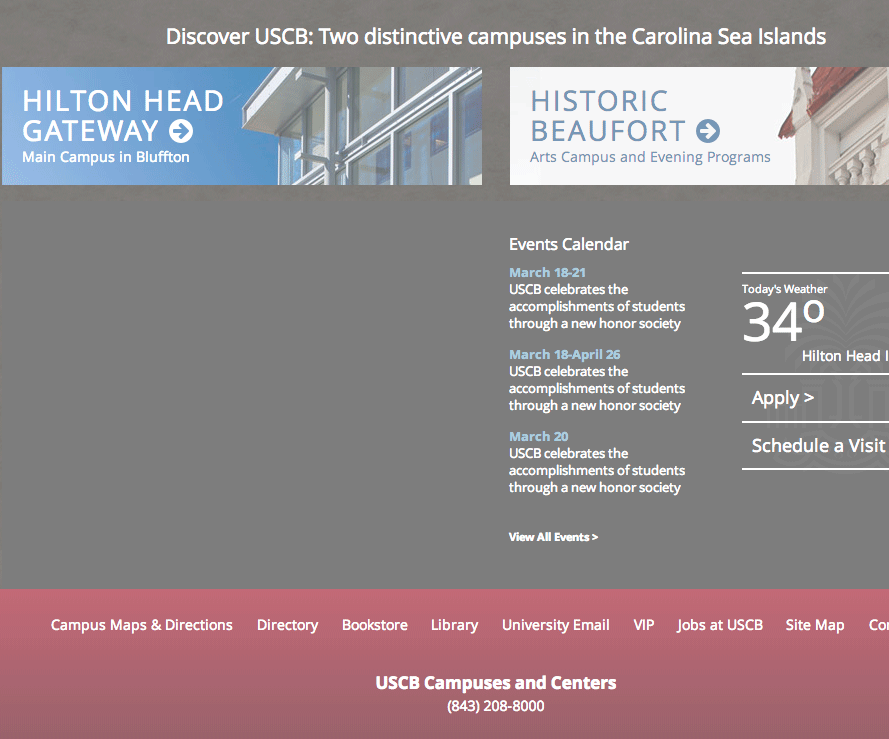Click the arrow icon beside Historic Beaufort
Image resolution: width=889 pixels, height=739 pixels.
[708, 131]
